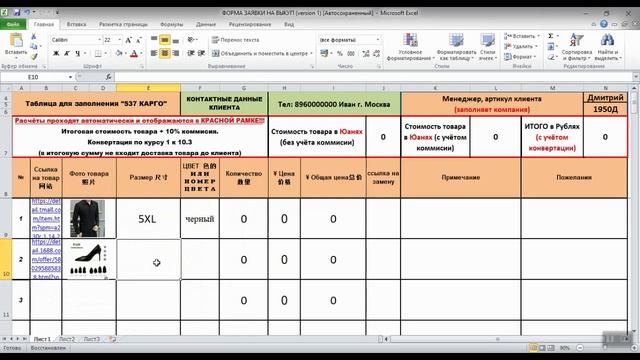Click the increase decimal icon
Viewport: 640px width, 360px height.
[366, 53]
